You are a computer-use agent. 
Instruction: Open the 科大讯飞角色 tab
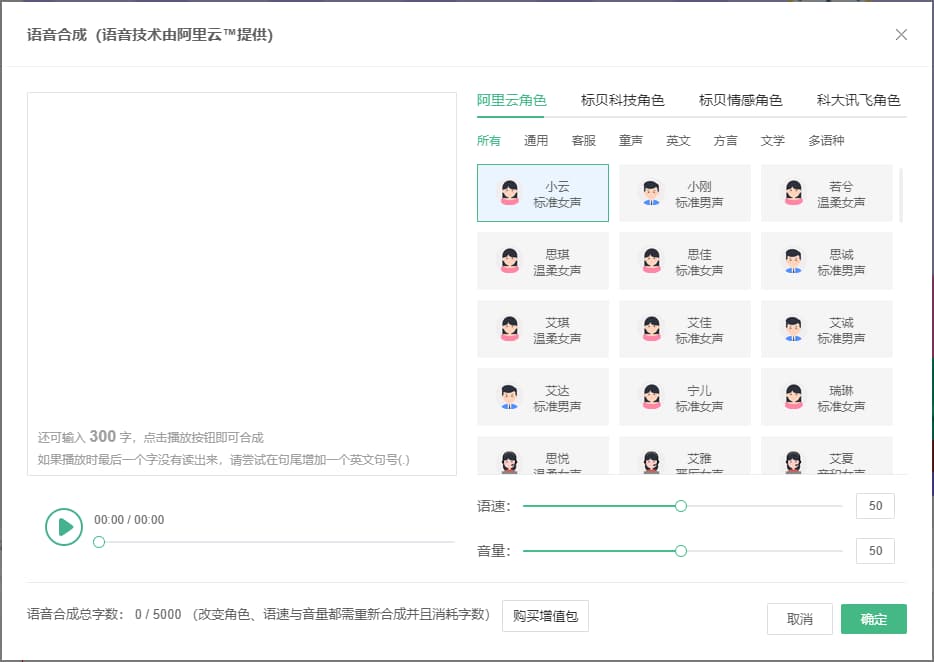click(858, 100)
